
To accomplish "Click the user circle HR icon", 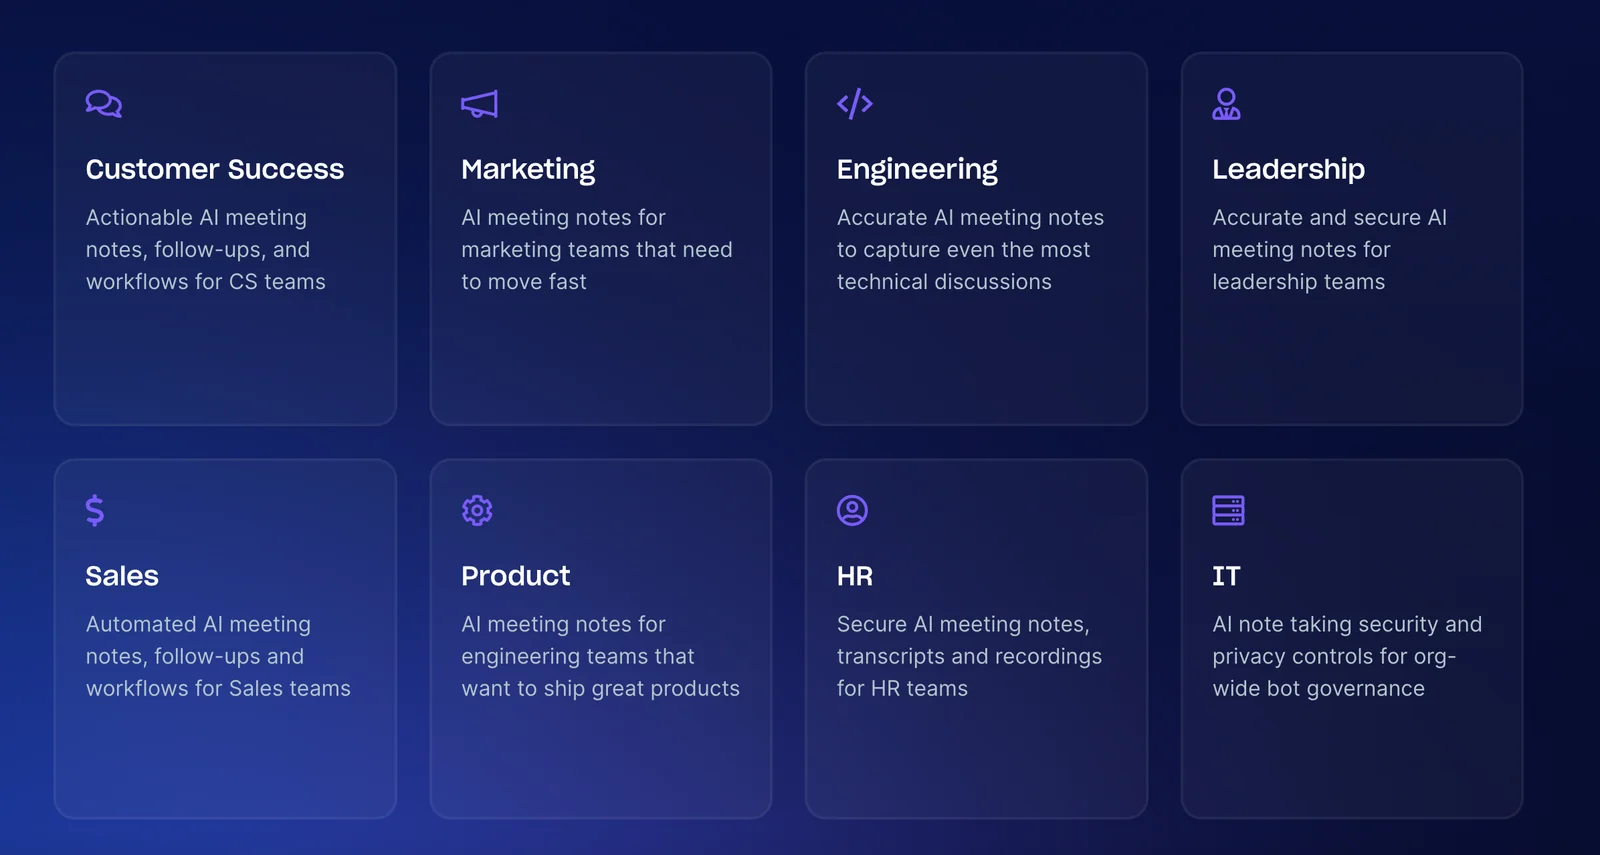I will tap(852, 510).
